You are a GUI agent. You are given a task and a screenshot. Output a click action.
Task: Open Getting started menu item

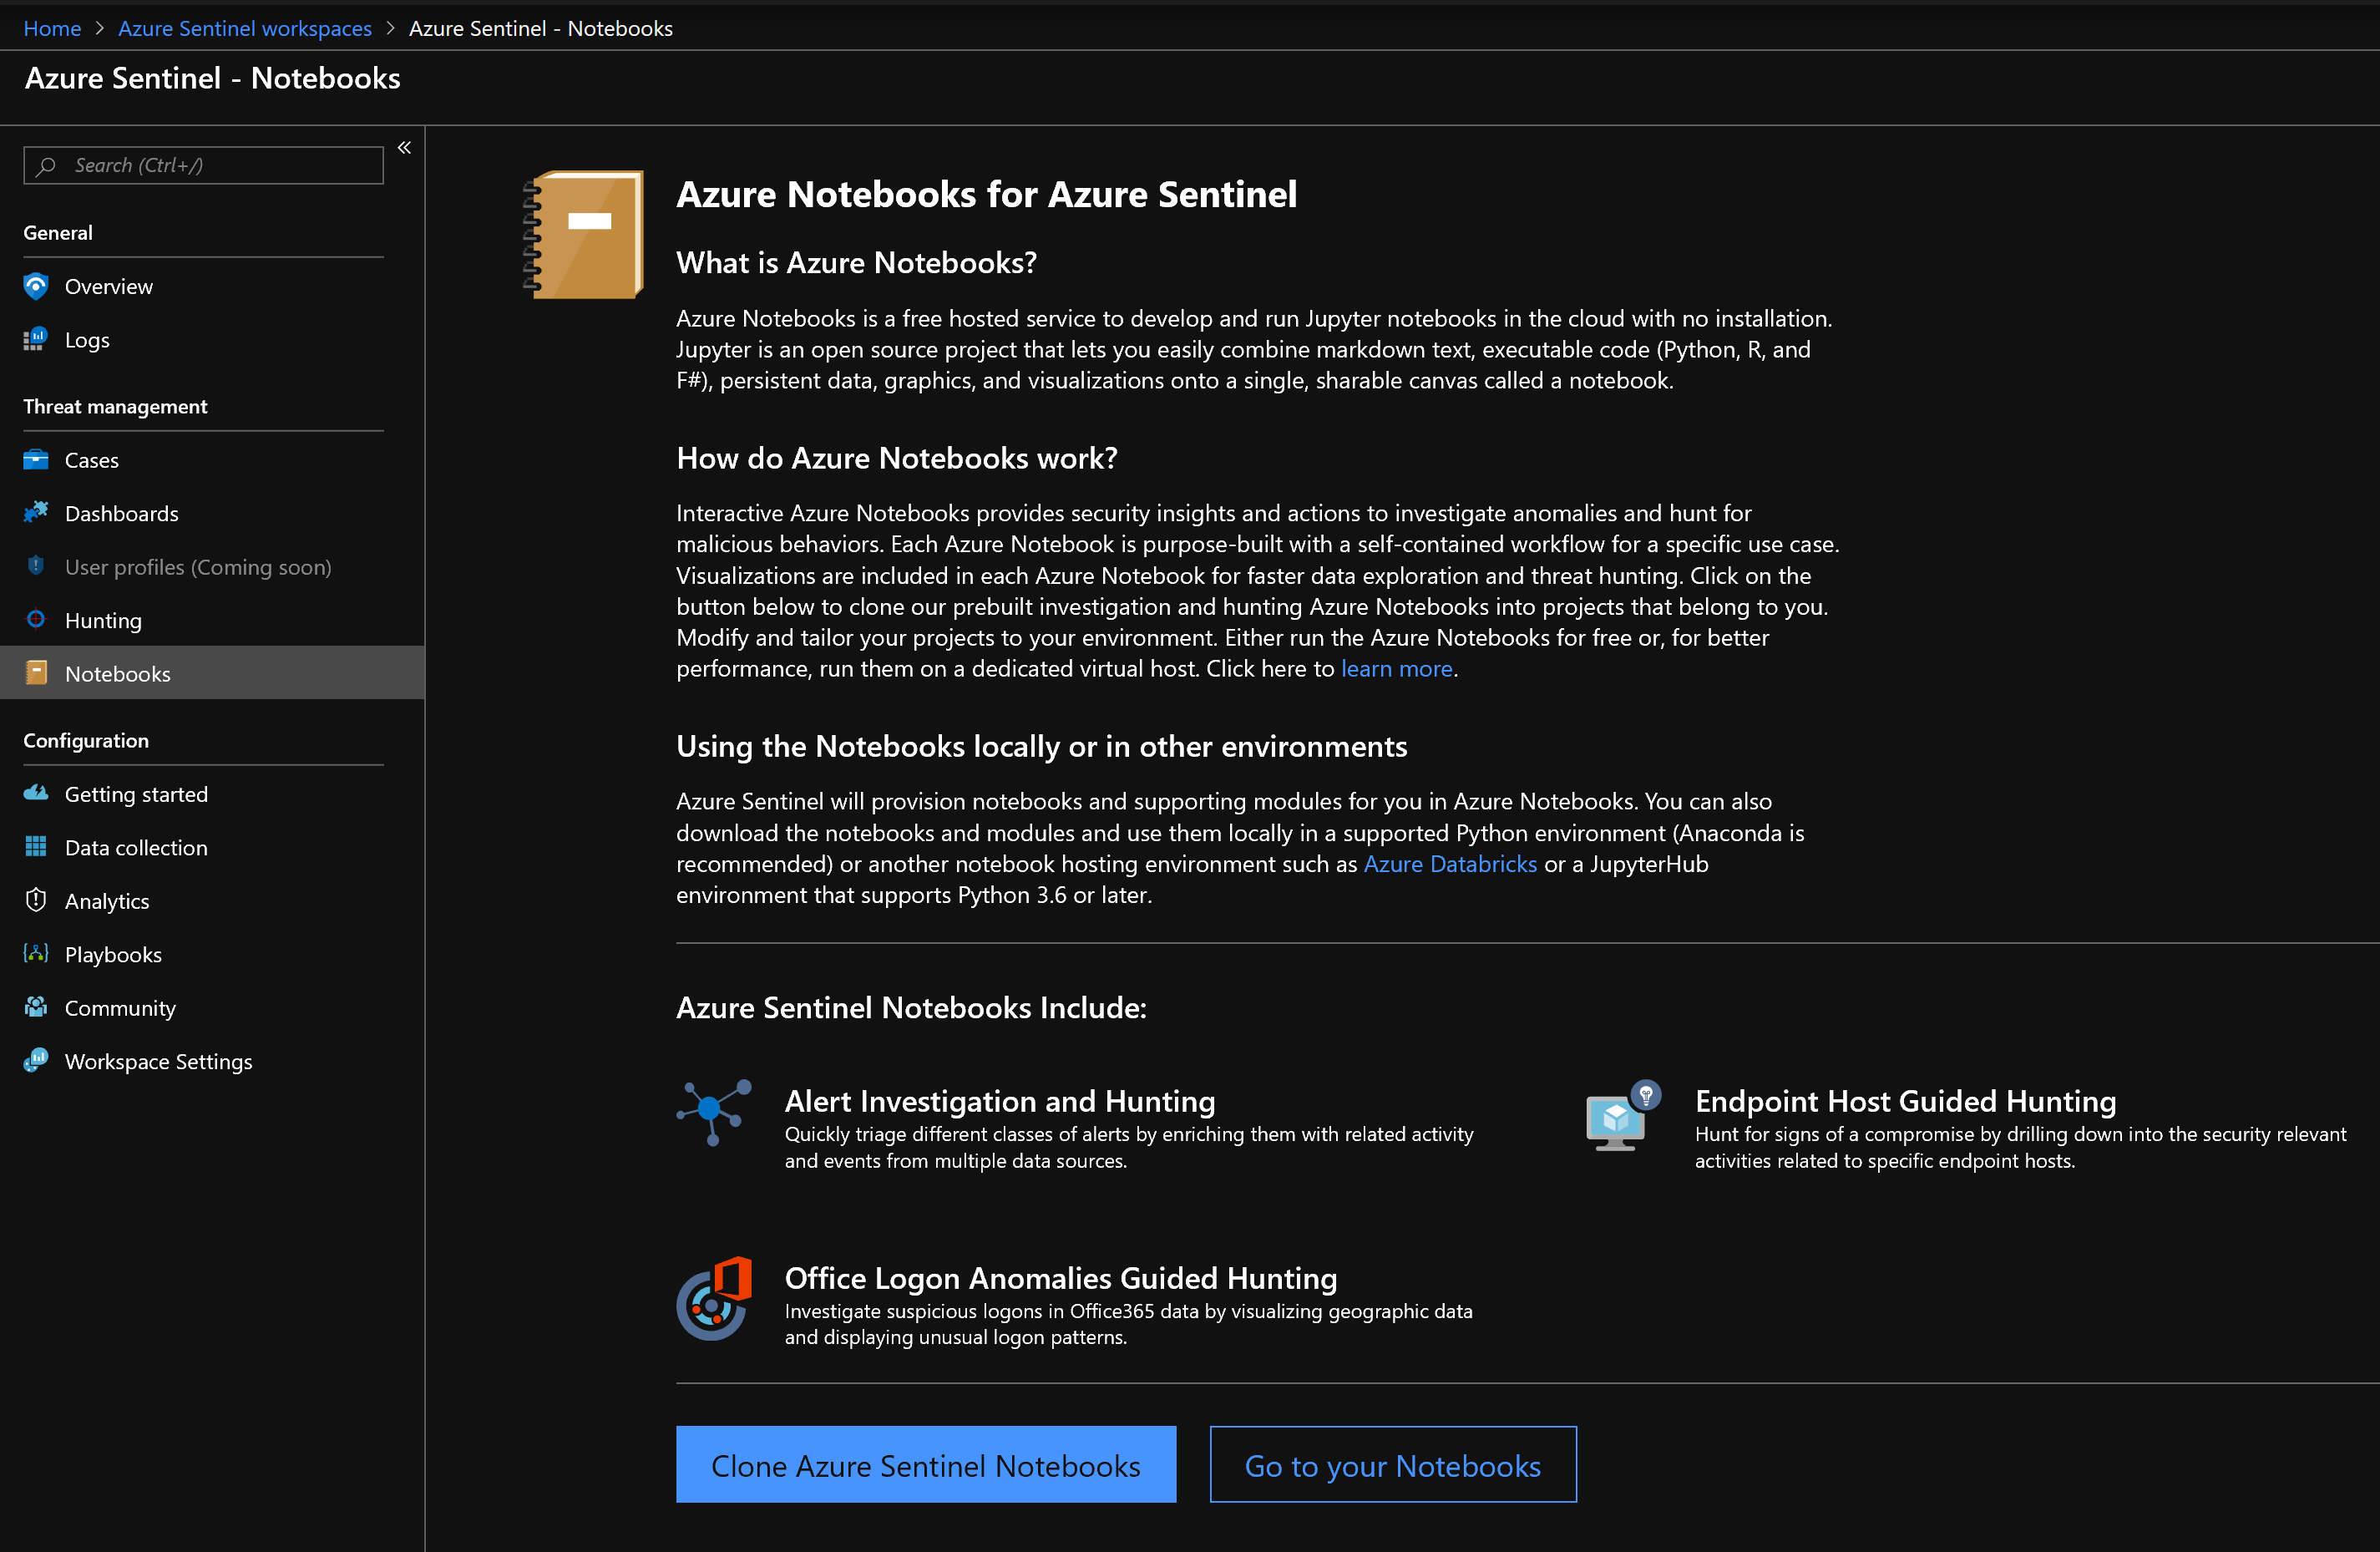pyautogui.click(x=136, y=794)
